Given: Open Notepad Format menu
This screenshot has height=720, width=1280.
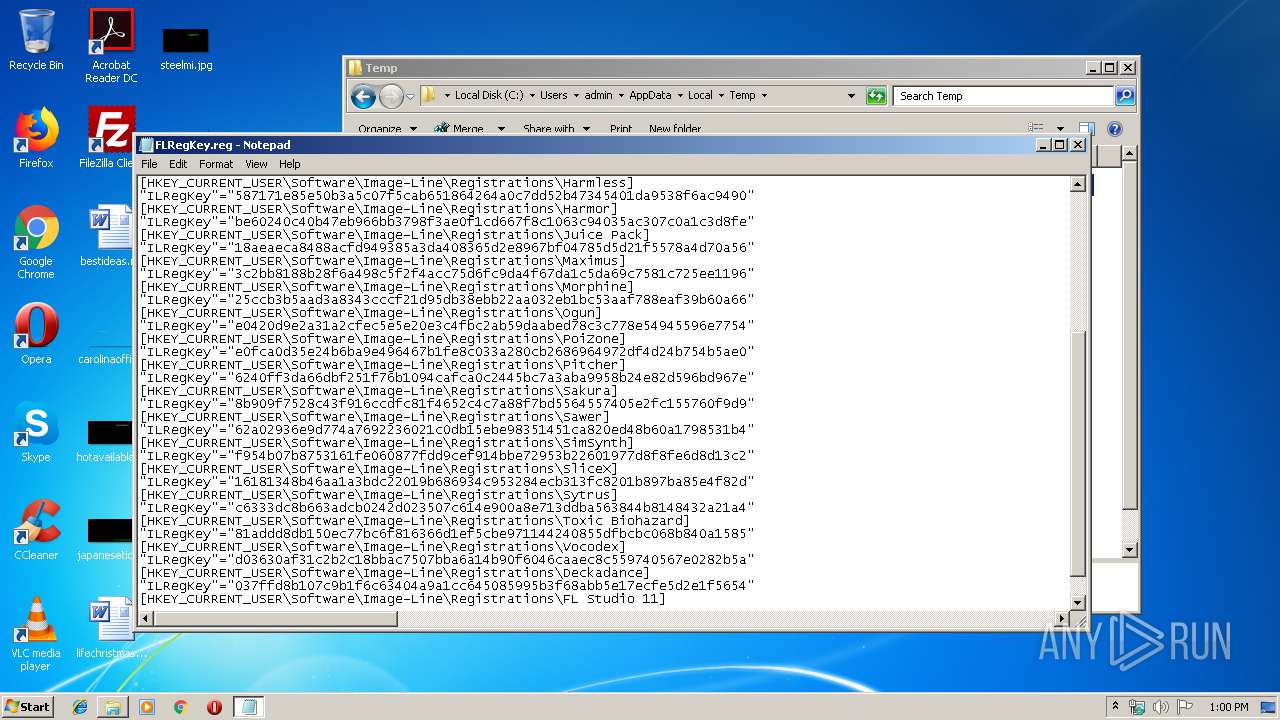Looking at the screenshot, I should point(216,164).
